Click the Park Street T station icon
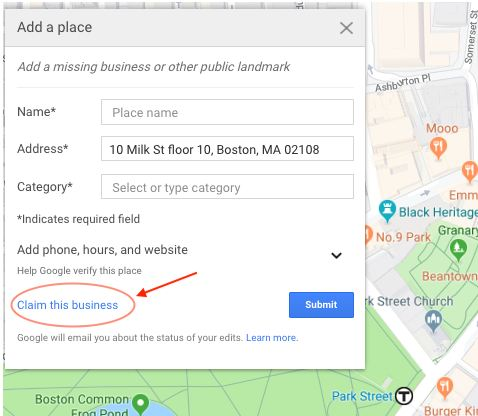Screen dimensions: 478x416 click(404, 396)
